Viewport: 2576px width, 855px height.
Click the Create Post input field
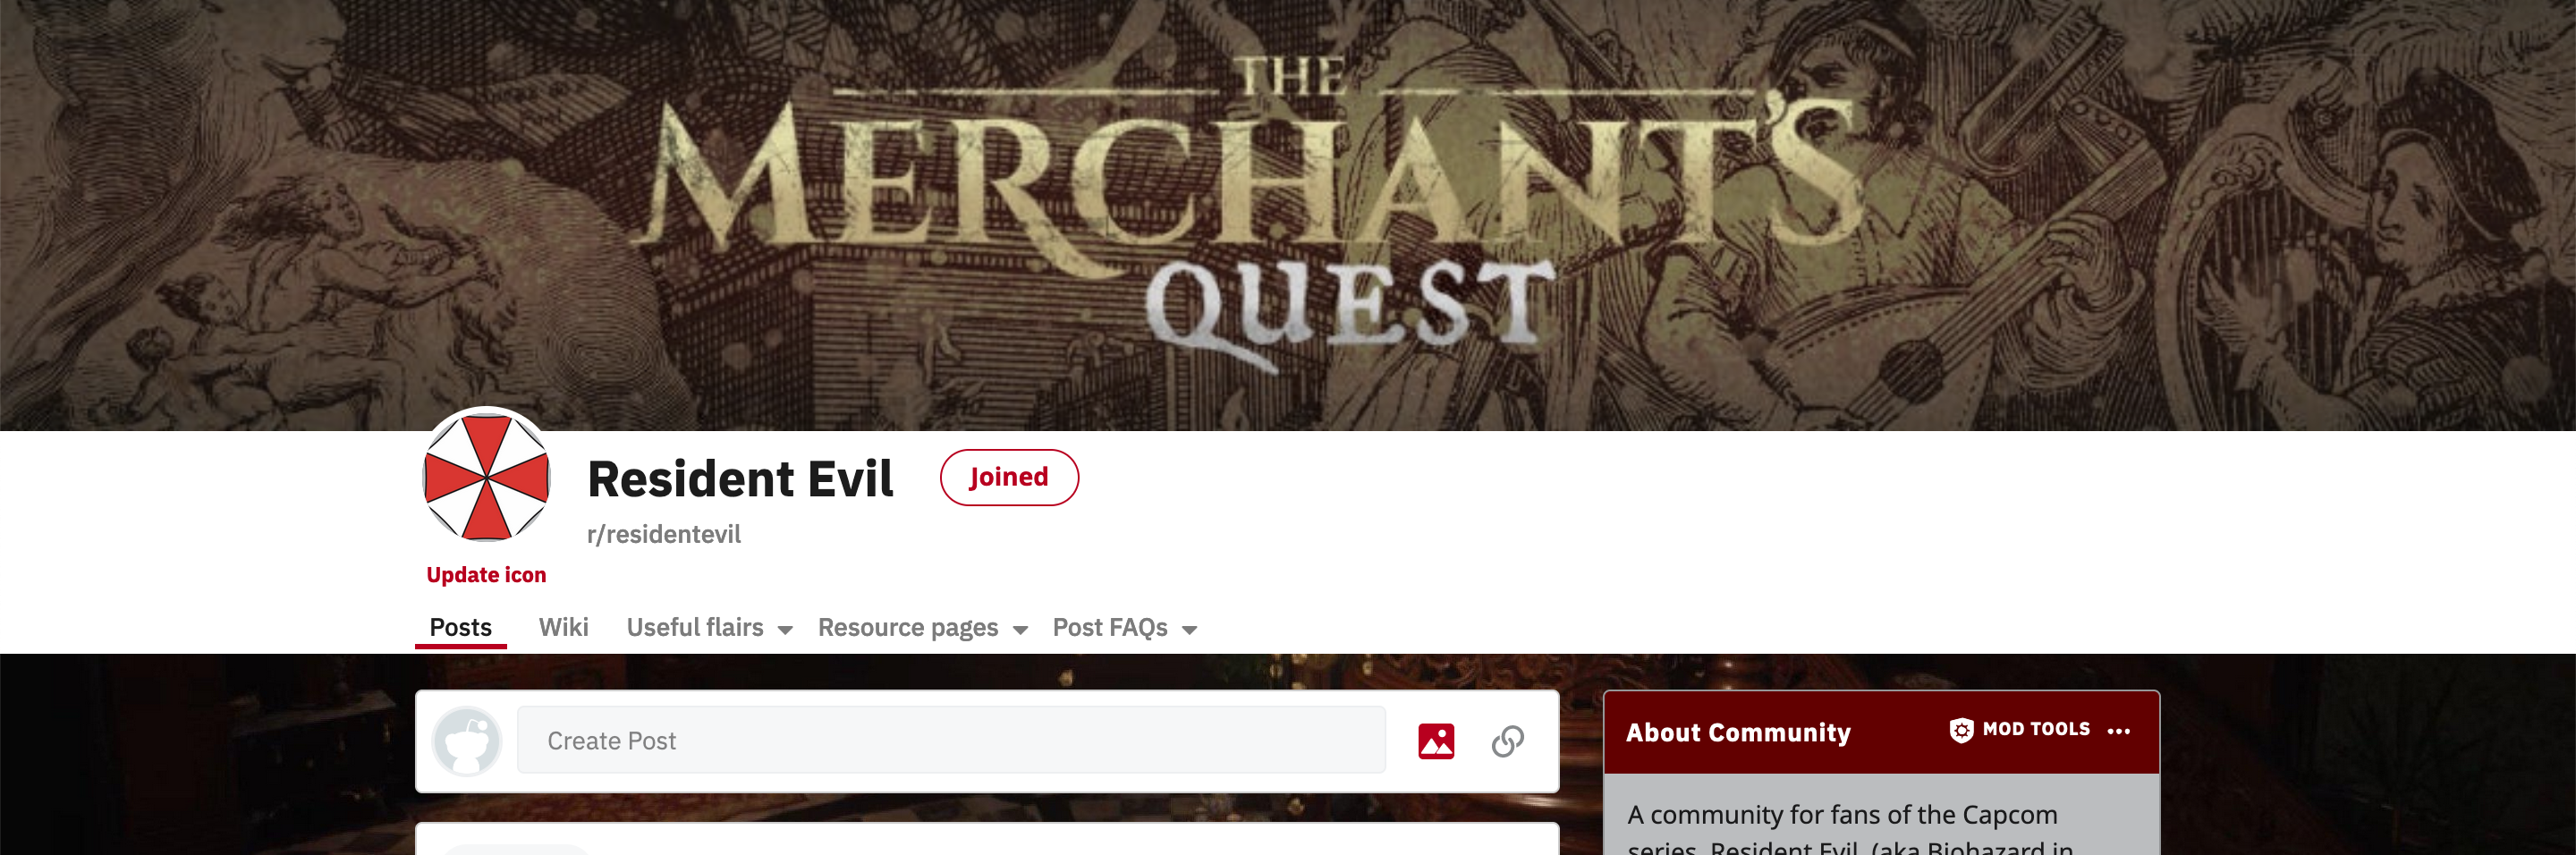coord(951,741)
